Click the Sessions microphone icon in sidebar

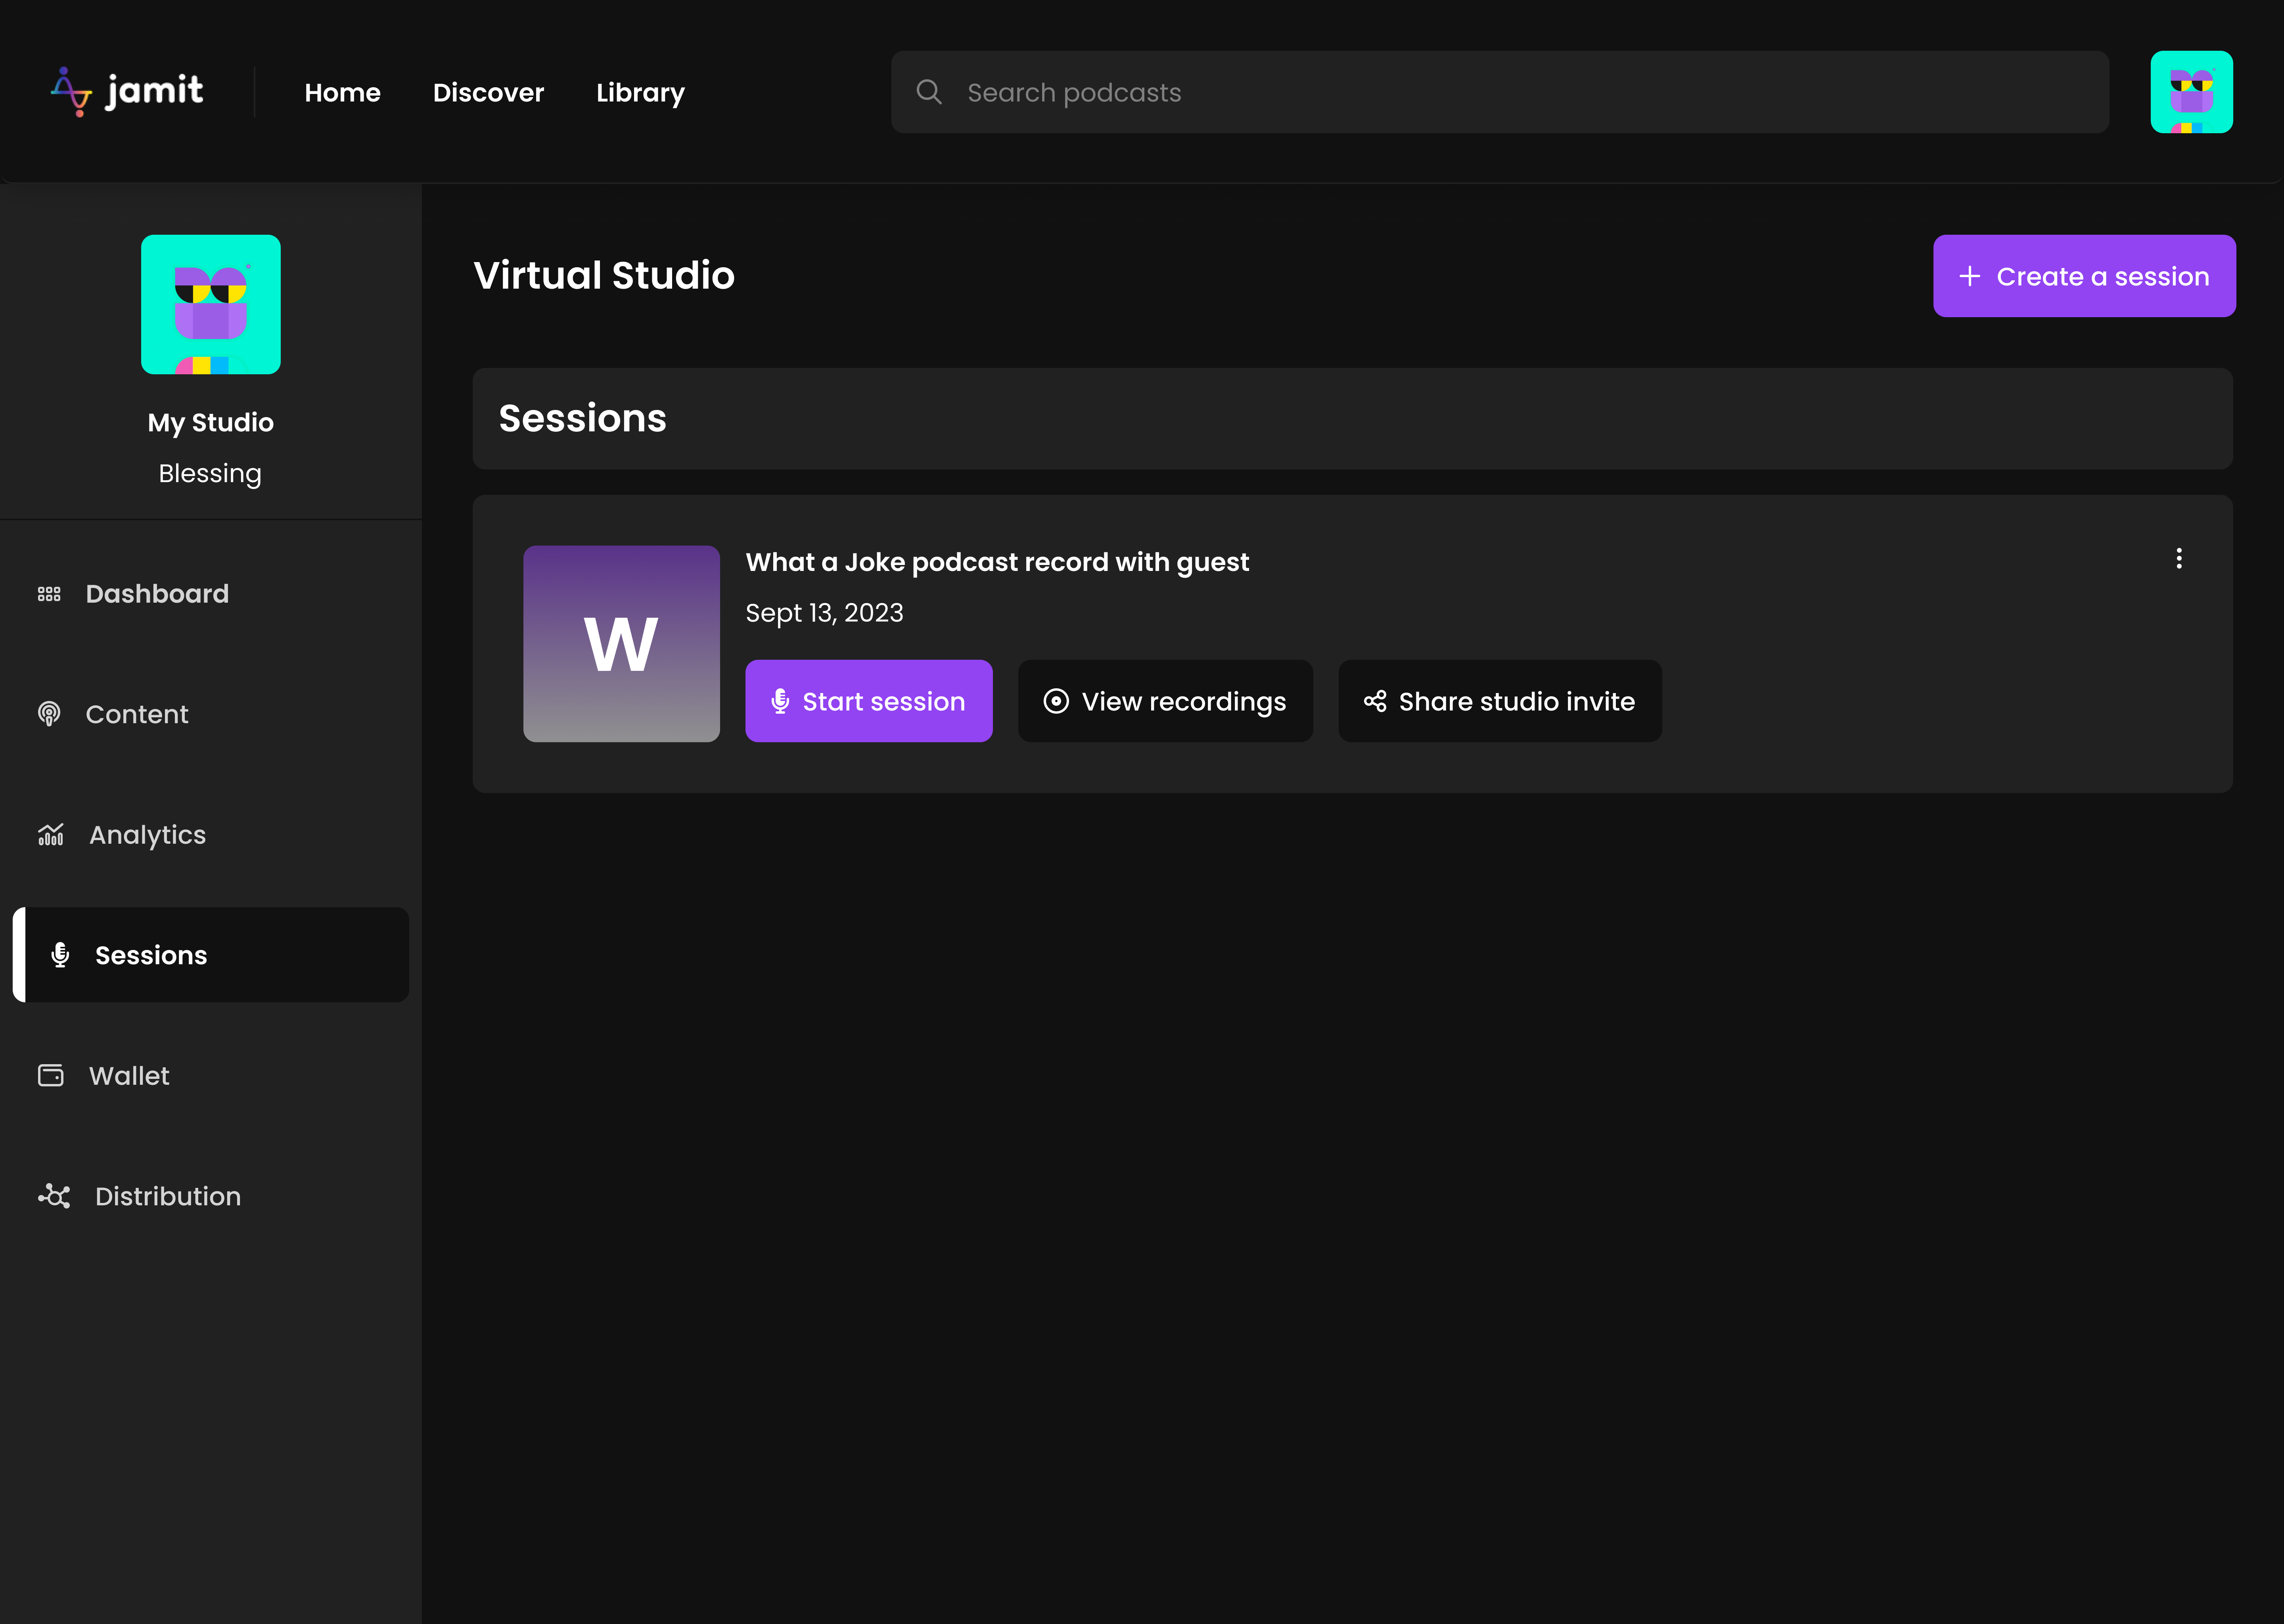click(x=60, y=955)
